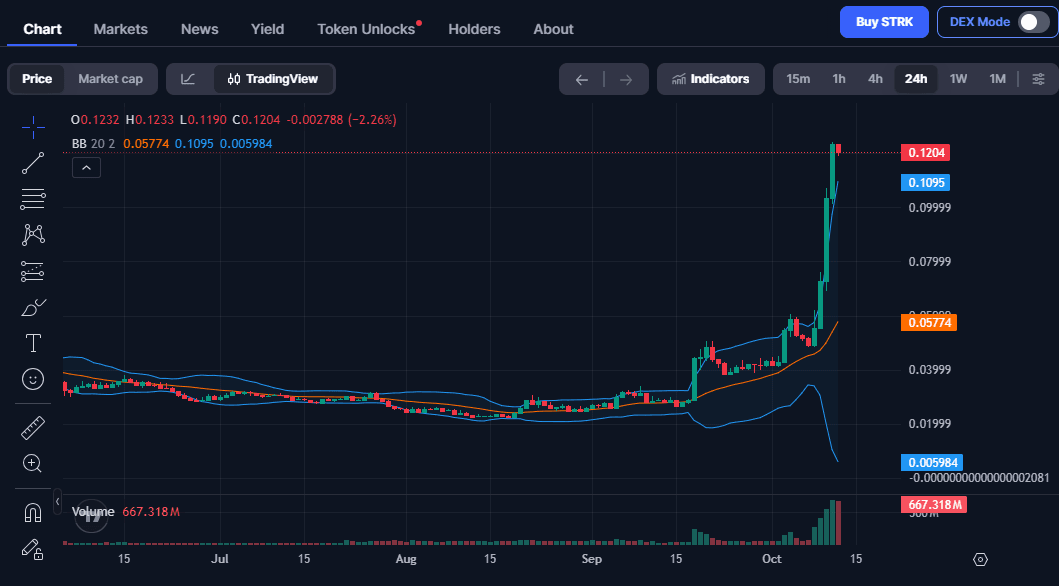
Task: Select the 1W timeframe
Action: click(x=958, y=79)
